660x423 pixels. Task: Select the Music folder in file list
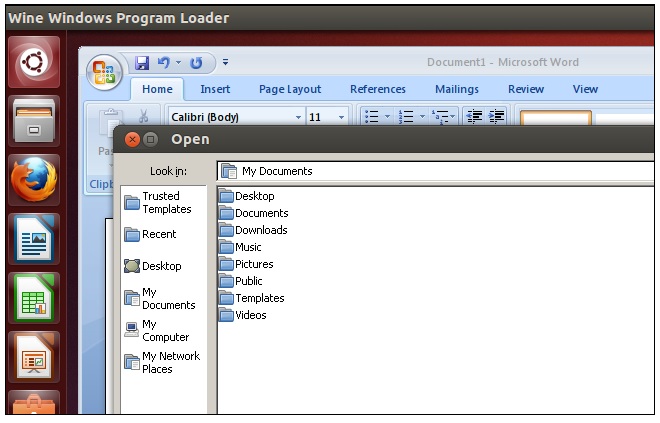click(240, 247)
